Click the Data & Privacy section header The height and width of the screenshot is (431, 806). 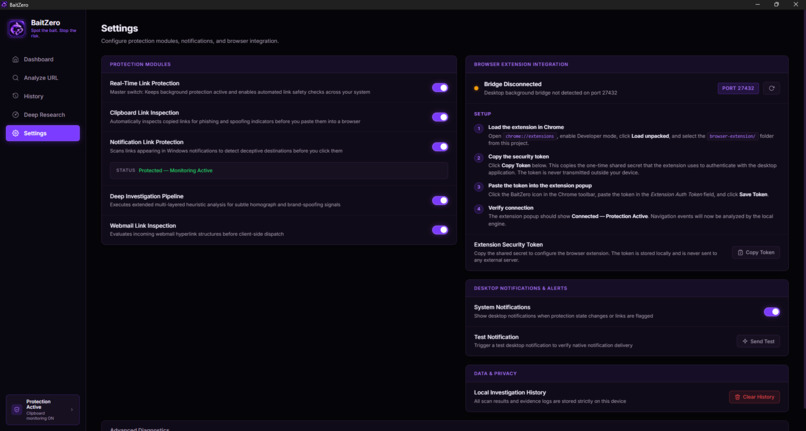point(495,373)
